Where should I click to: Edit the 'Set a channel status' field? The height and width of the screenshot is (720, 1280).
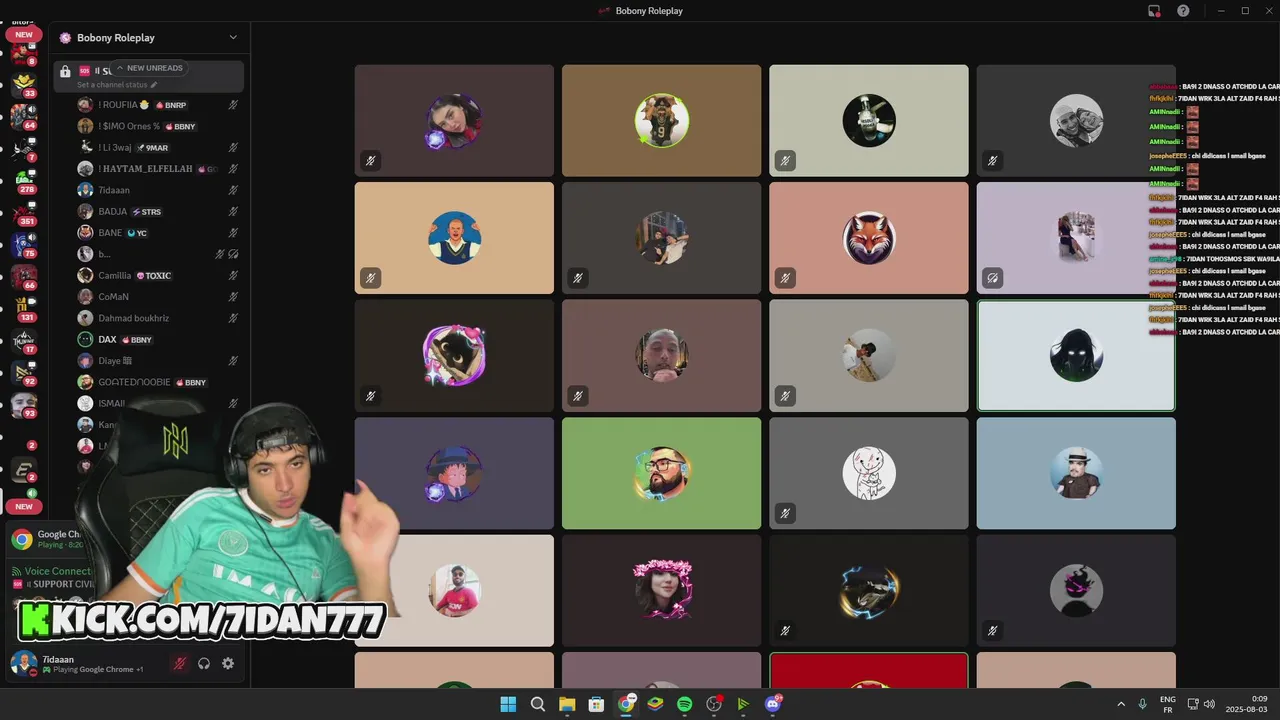(x=117, y=85)
